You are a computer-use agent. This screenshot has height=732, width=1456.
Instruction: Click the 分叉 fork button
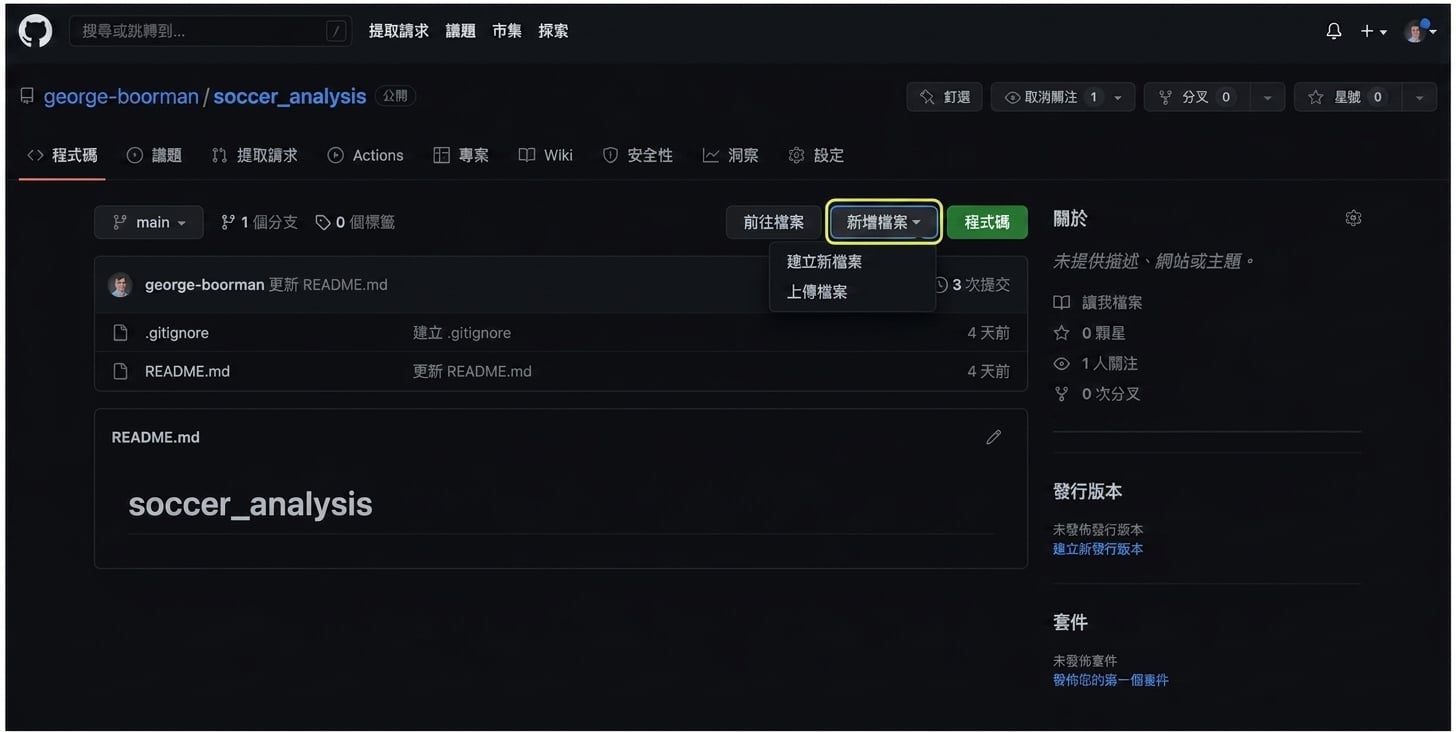coord(1196,97)
